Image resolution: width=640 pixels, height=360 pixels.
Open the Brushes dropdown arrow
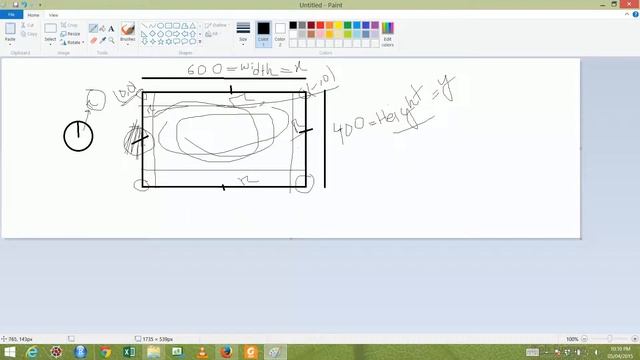point(128,44)
